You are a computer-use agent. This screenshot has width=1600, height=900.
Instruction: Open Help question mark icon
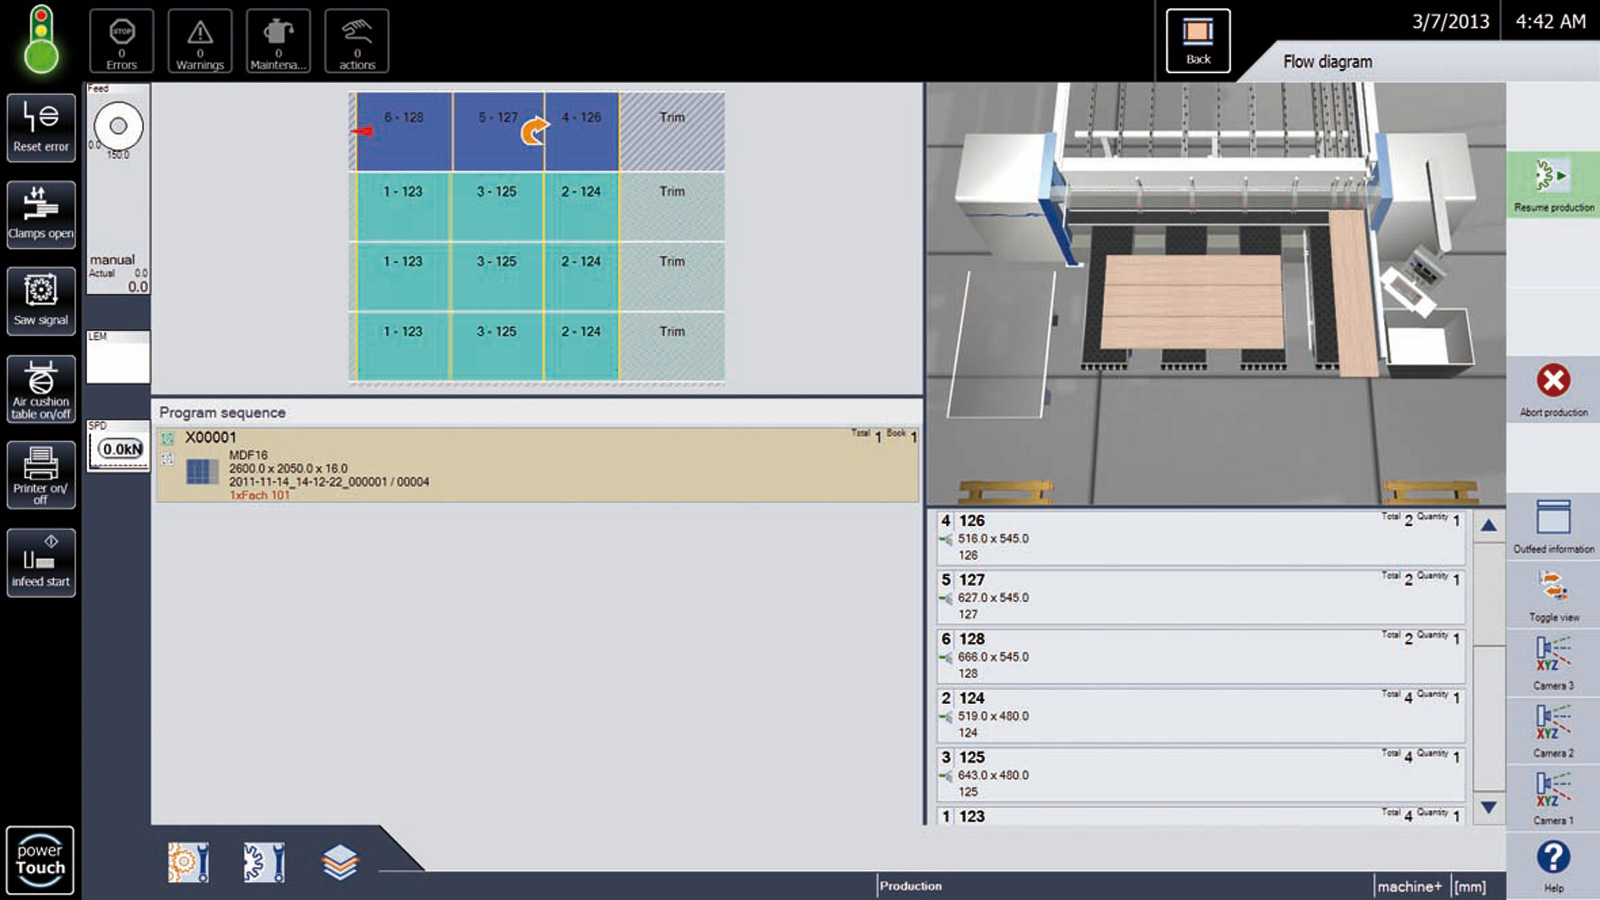pyautogui.click(x=1553, y=865)
